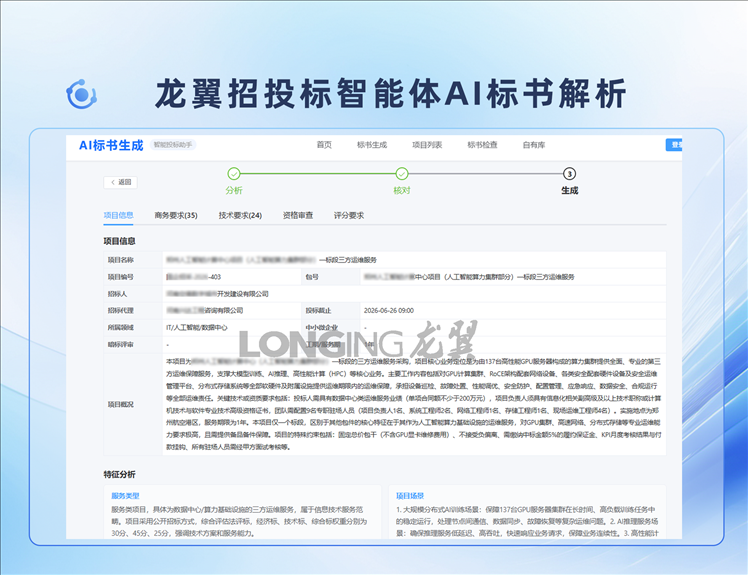The height and width of the screenshot is (575, 748).
Task: Click the AI标书生成 logo title
Action: click(111, 145)
